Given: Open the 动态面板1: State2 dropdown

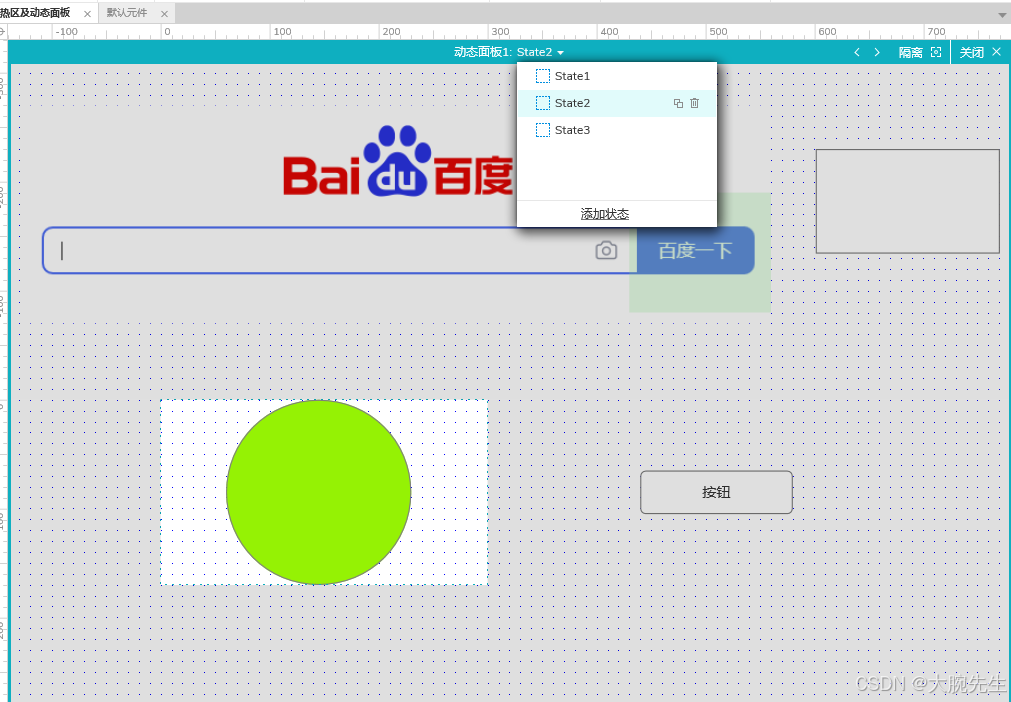Looking at the screenshot, I should tap(509, 52).
